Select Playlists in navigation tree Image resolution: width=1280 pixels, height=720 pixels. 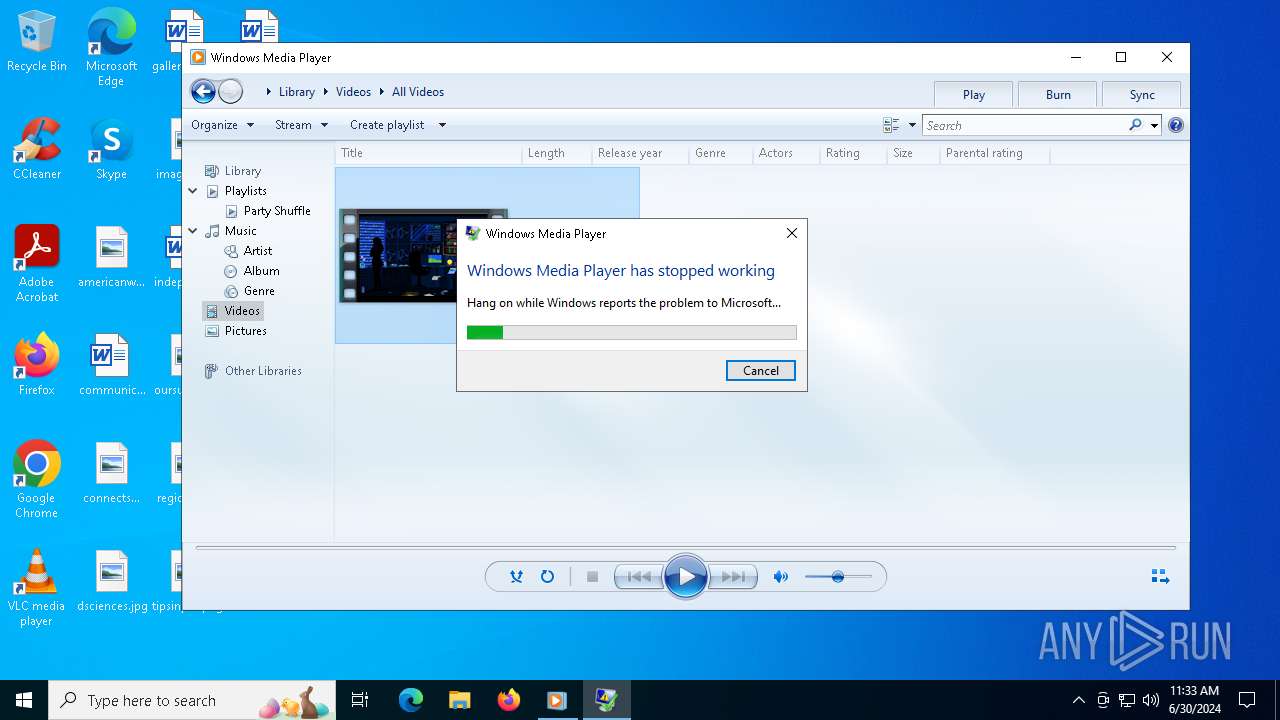click(245, 191)
